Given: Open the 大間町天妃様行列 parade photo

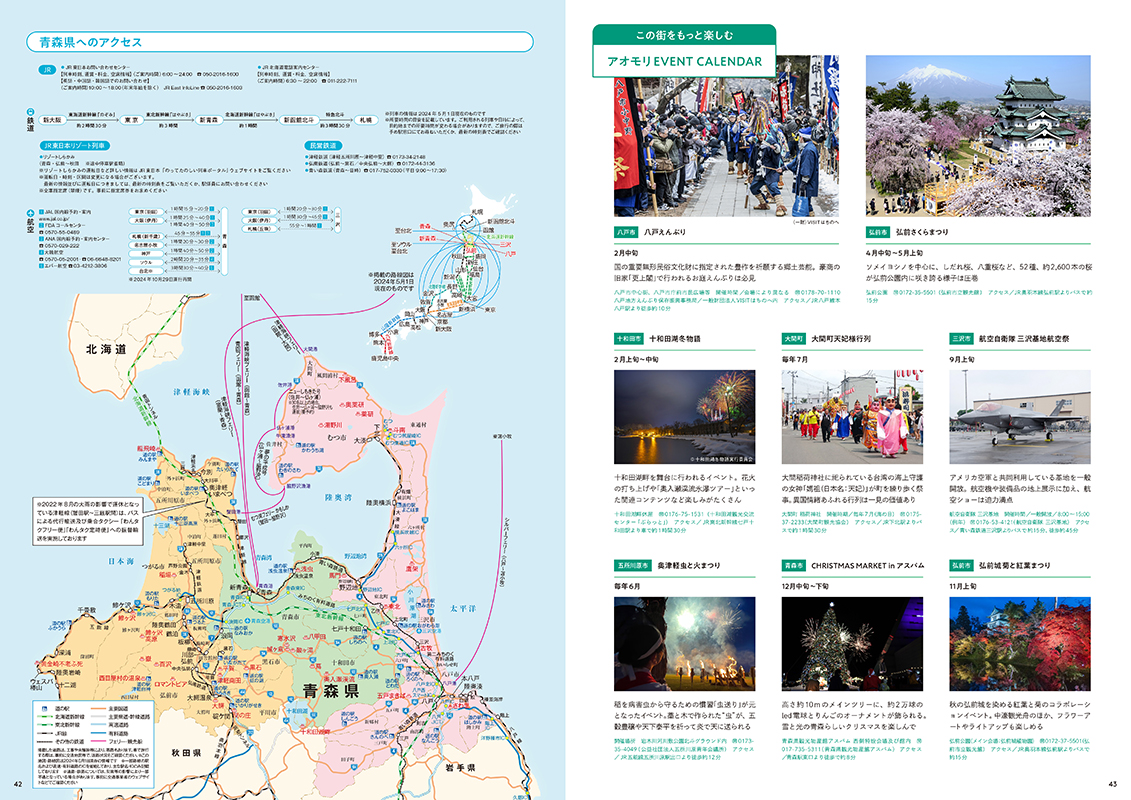Looking at the screenshot, I should coord(852,417).
